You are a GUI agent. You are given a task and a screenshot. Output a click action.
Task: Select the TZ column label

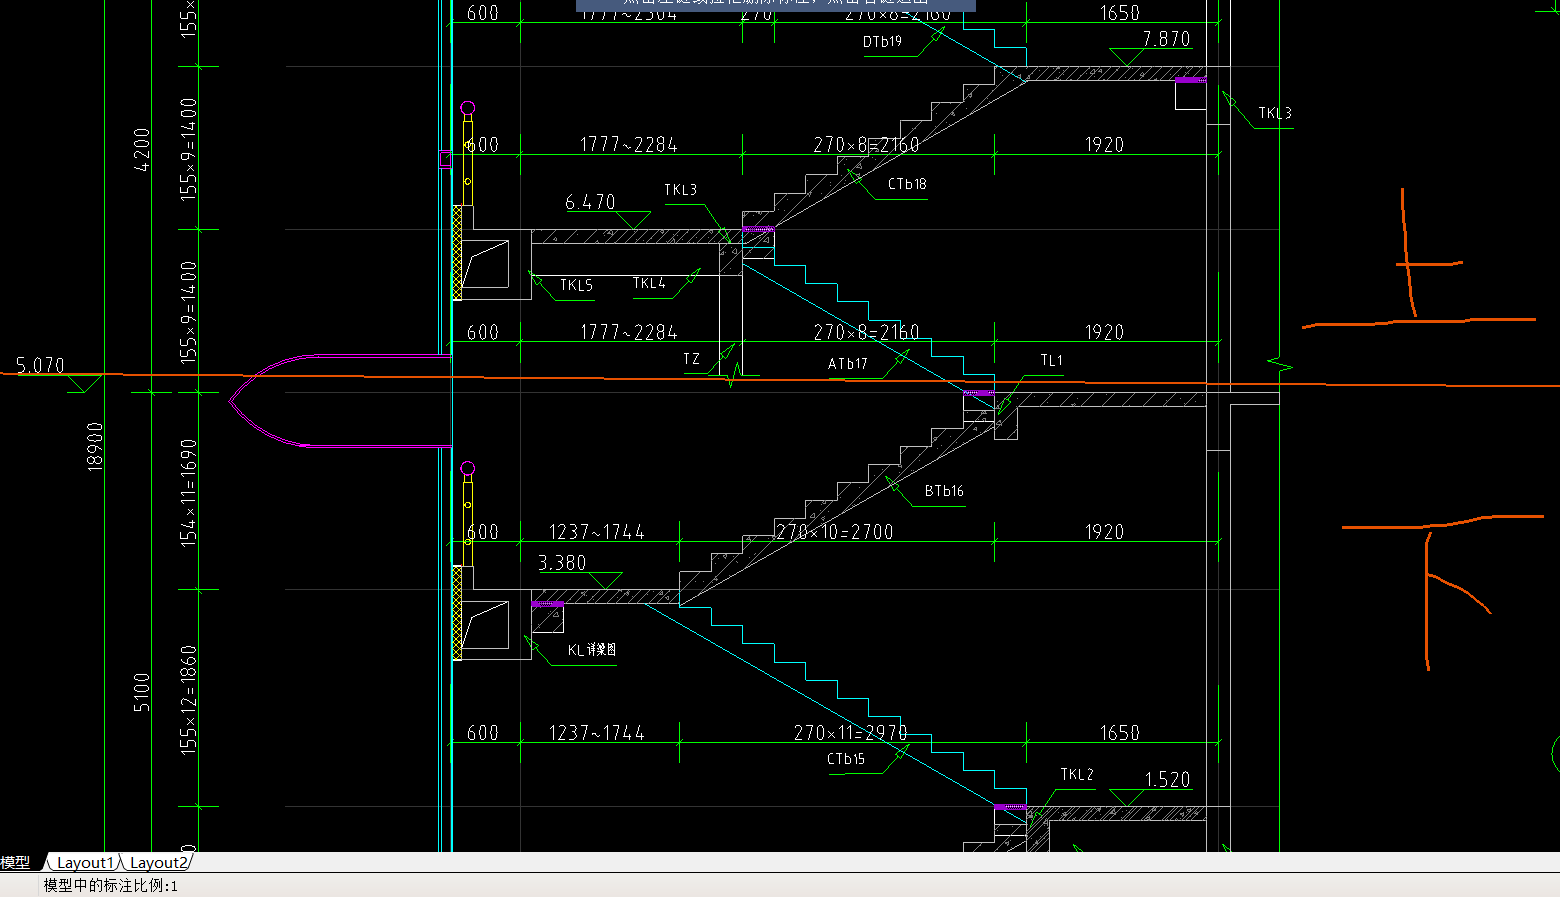click(x=691, y=359)
